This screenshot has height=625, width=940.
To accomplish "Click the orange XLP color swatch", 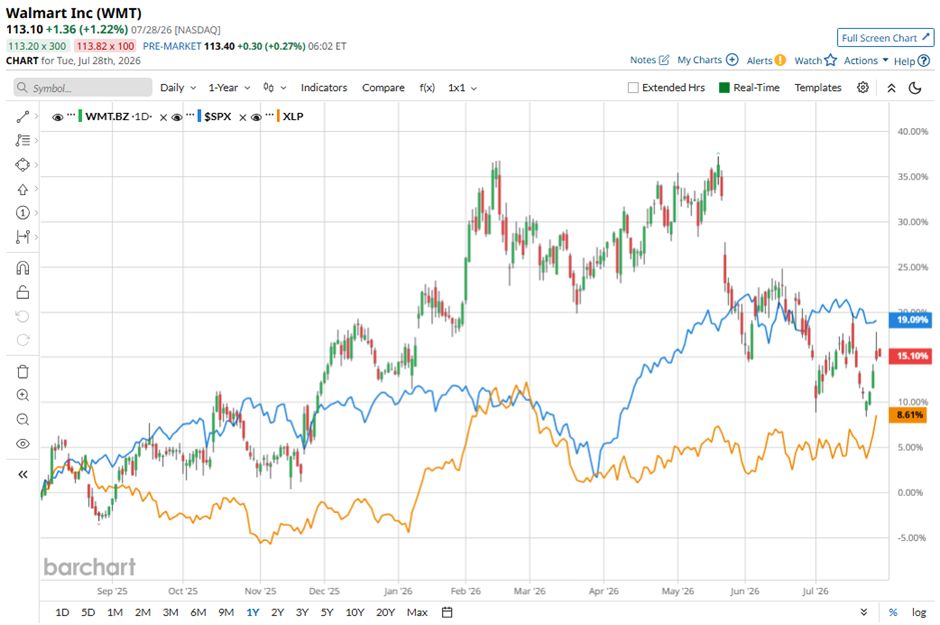I will (x=278, y=116).
